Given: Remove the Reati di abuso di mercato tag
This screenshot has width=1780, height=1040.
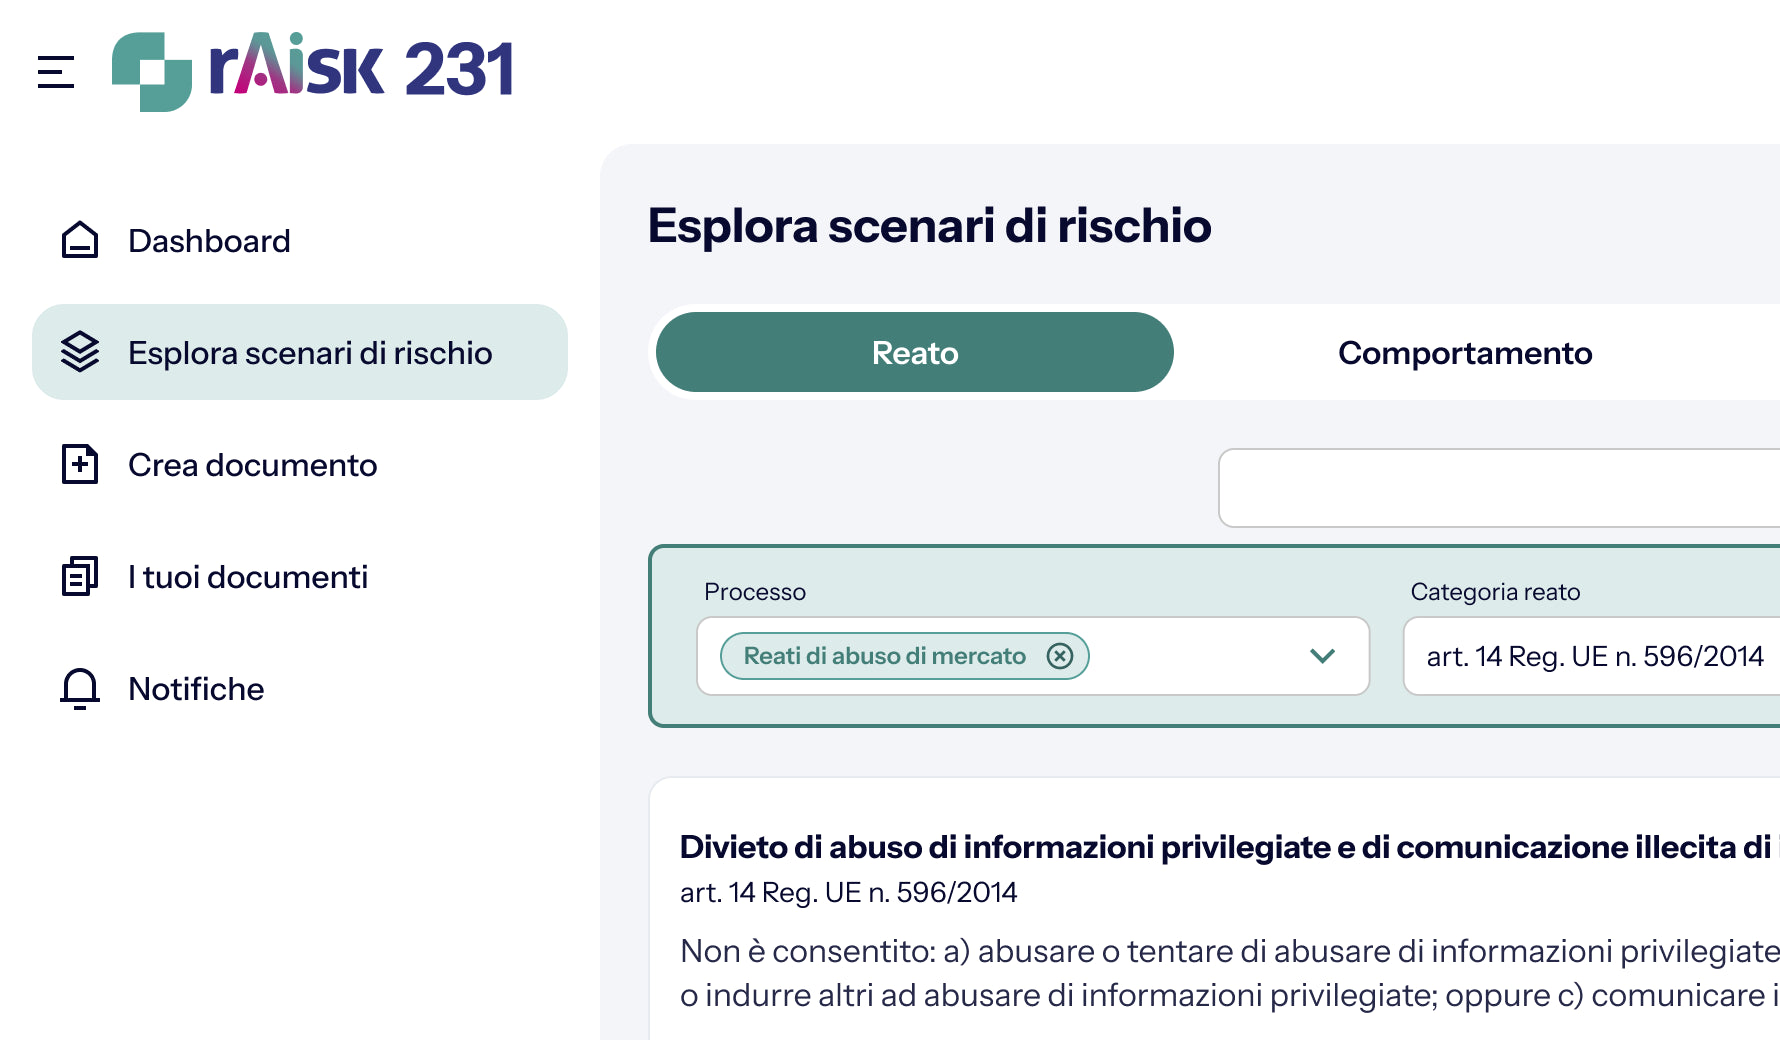Looking at the screenshot, I should (1060, 656).
